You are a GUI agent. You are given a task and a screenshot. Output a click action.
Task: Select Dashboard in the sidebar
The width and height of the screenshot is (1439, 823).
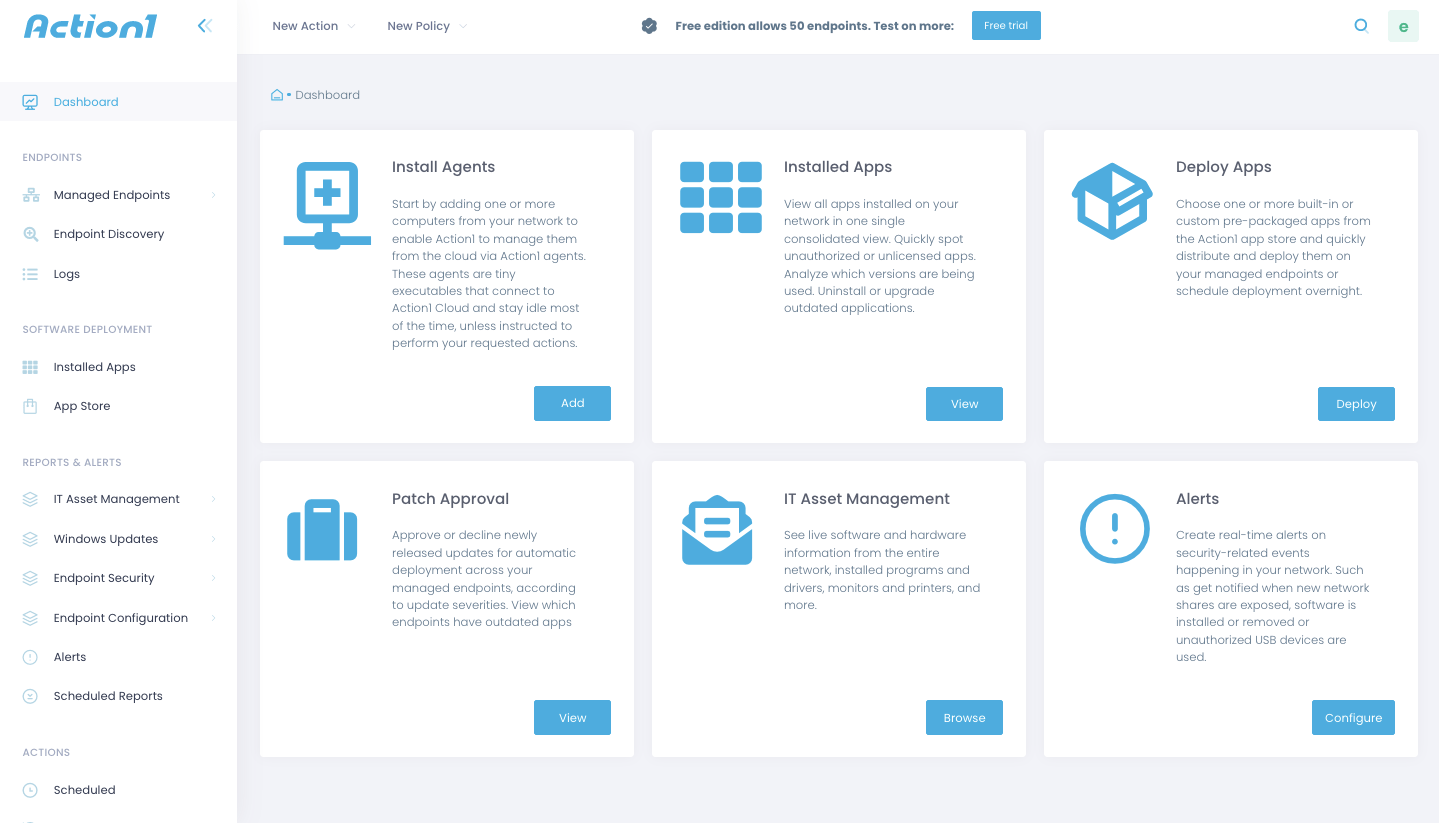tap(118, 102)
